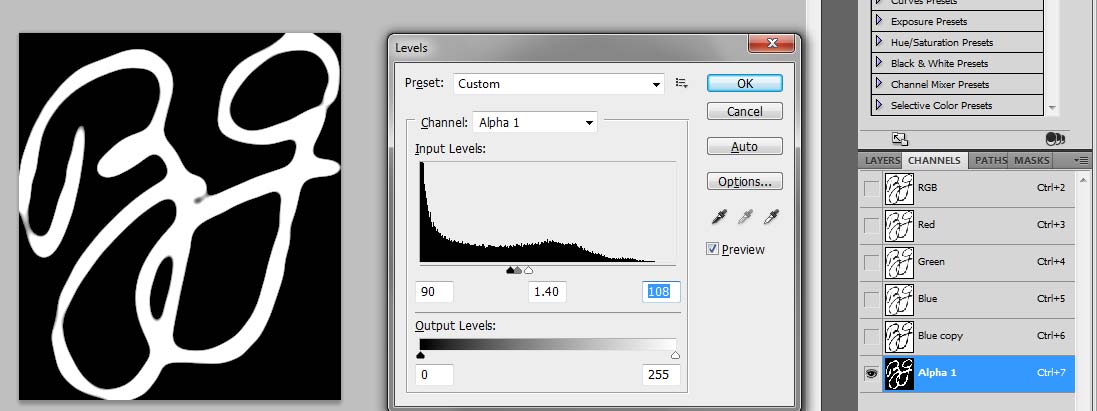Show the RGB channel visibility

coord(871,188)
